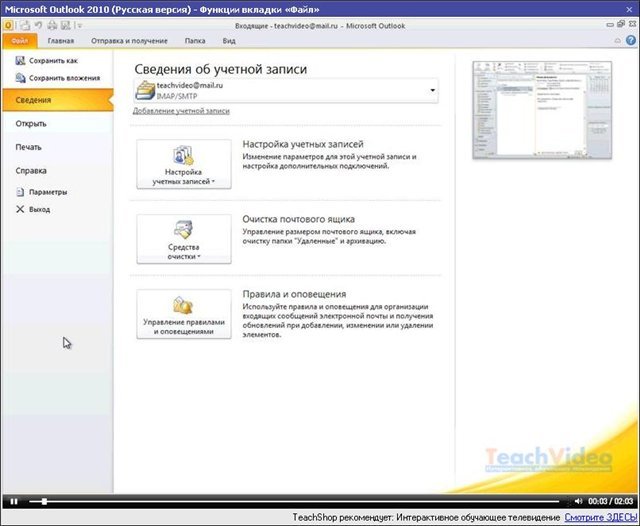
Task: Click the Outlook logo icon in the title bar
Action: pos(8,24)
